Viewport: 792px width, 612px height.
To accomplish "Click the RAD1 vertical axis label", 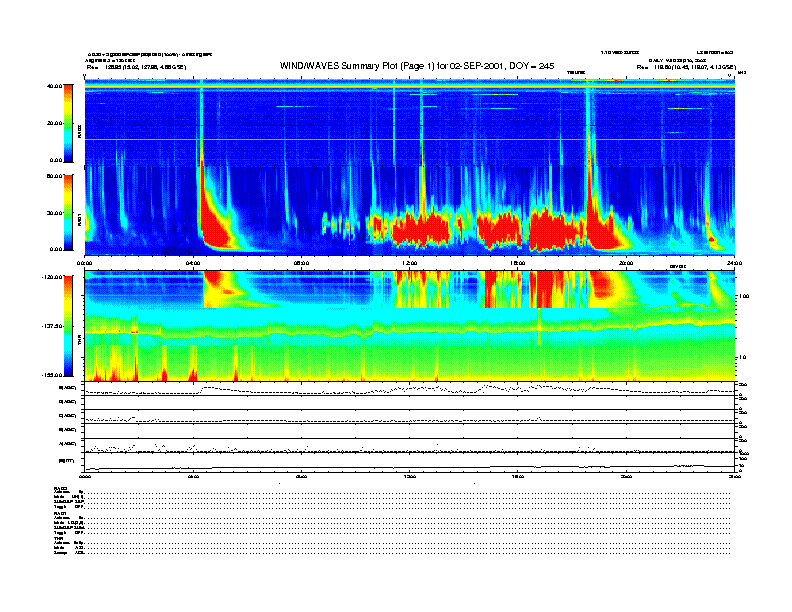I will click(x=79, y=219).
